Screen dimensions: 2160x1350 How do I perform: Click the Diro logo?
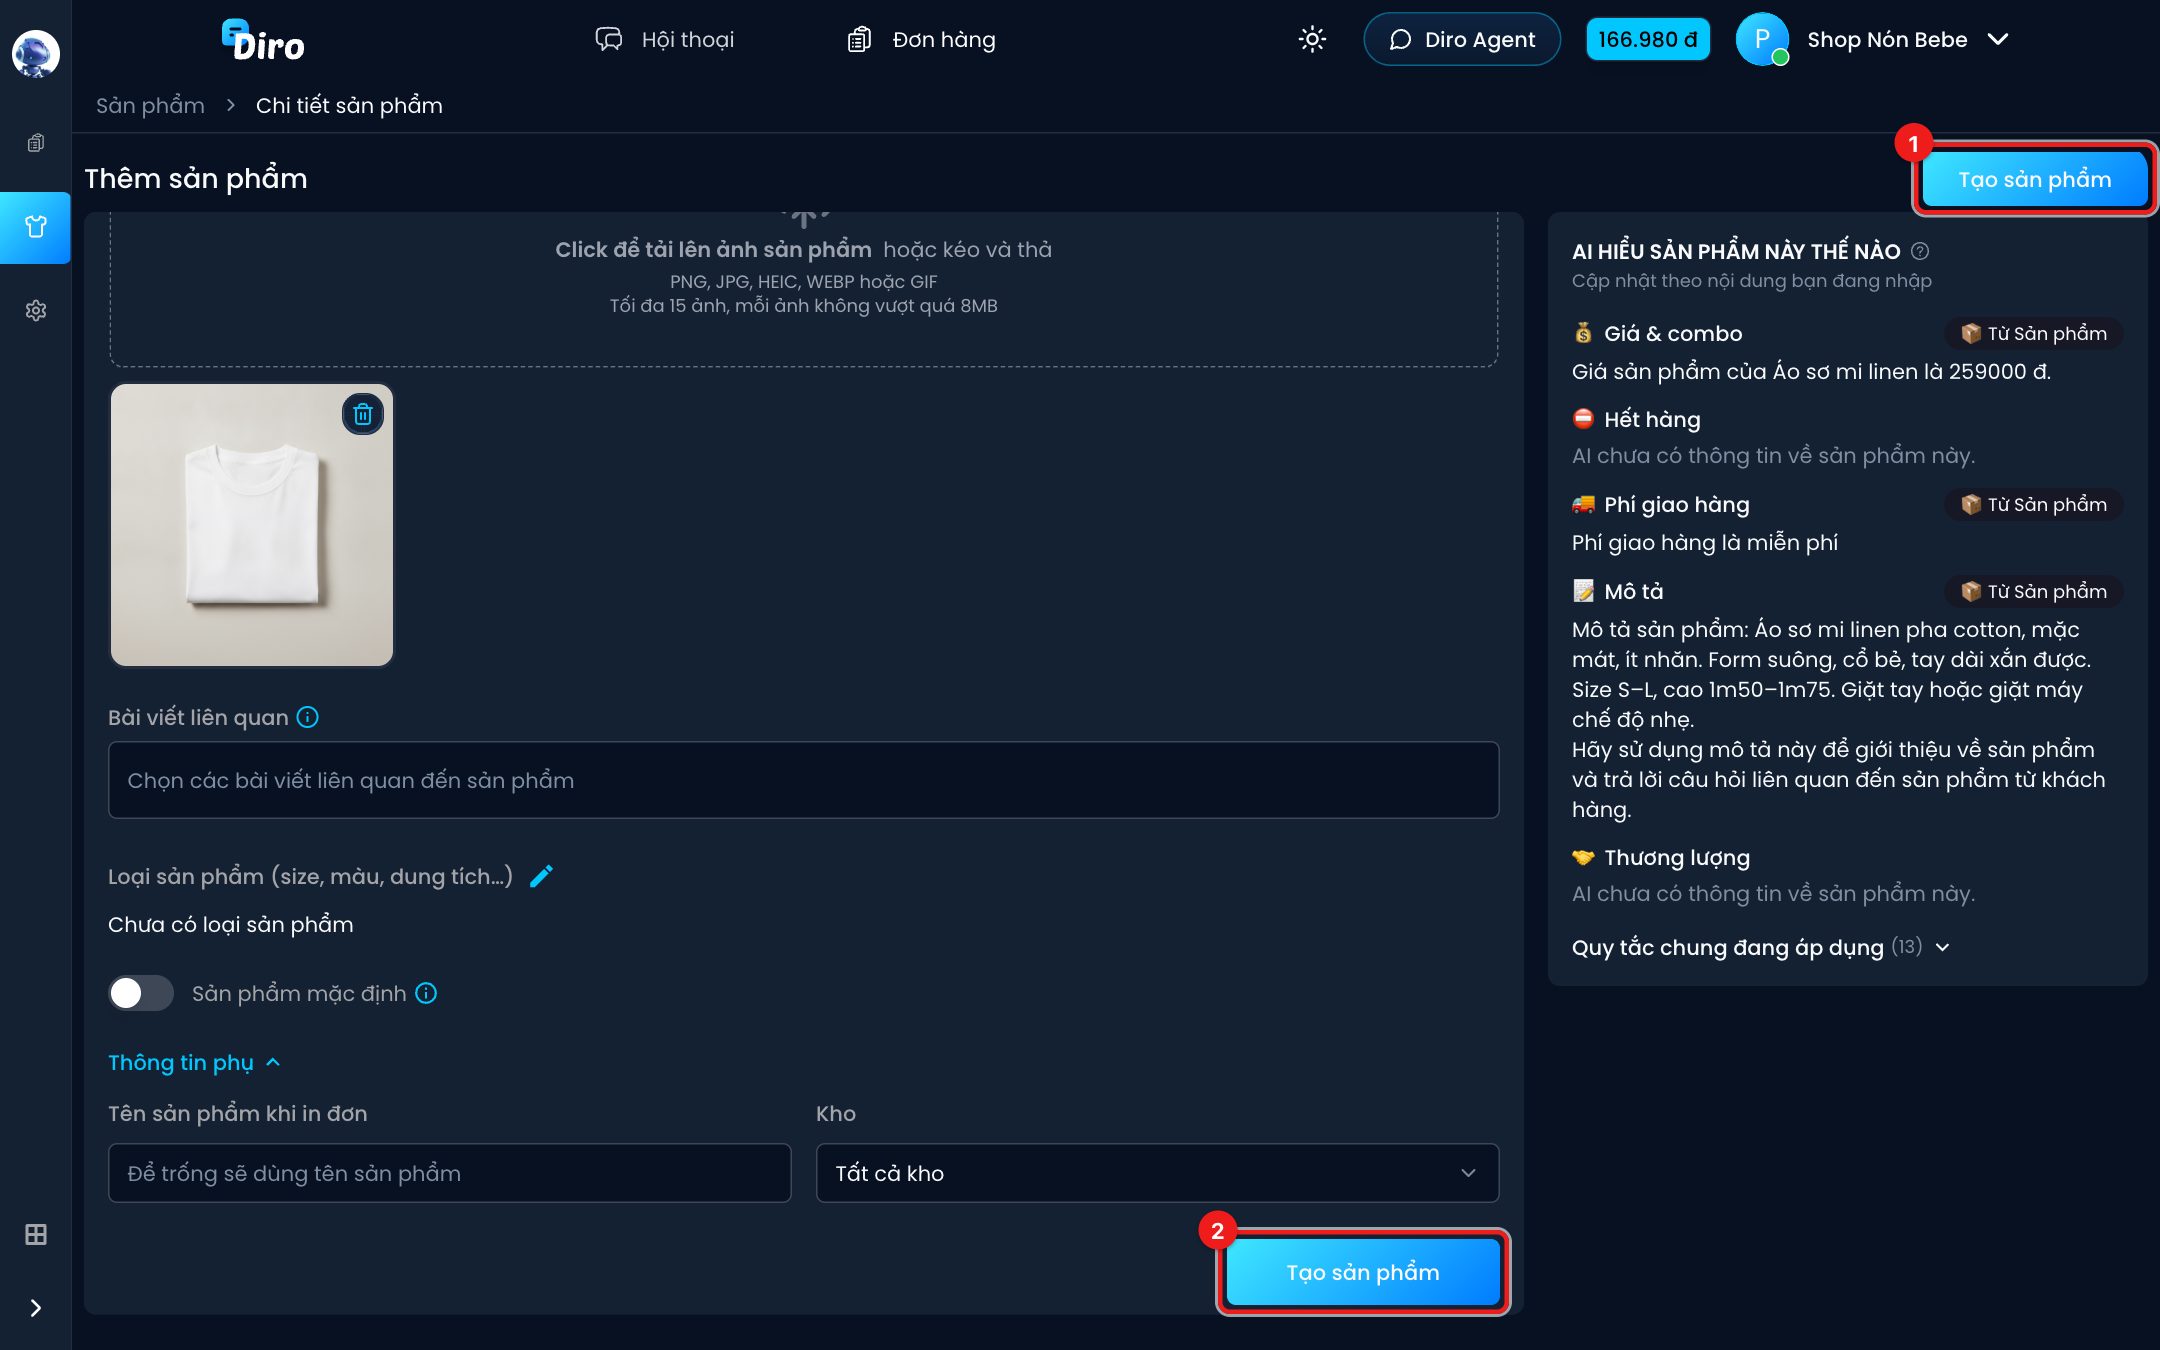click(263, 41)
